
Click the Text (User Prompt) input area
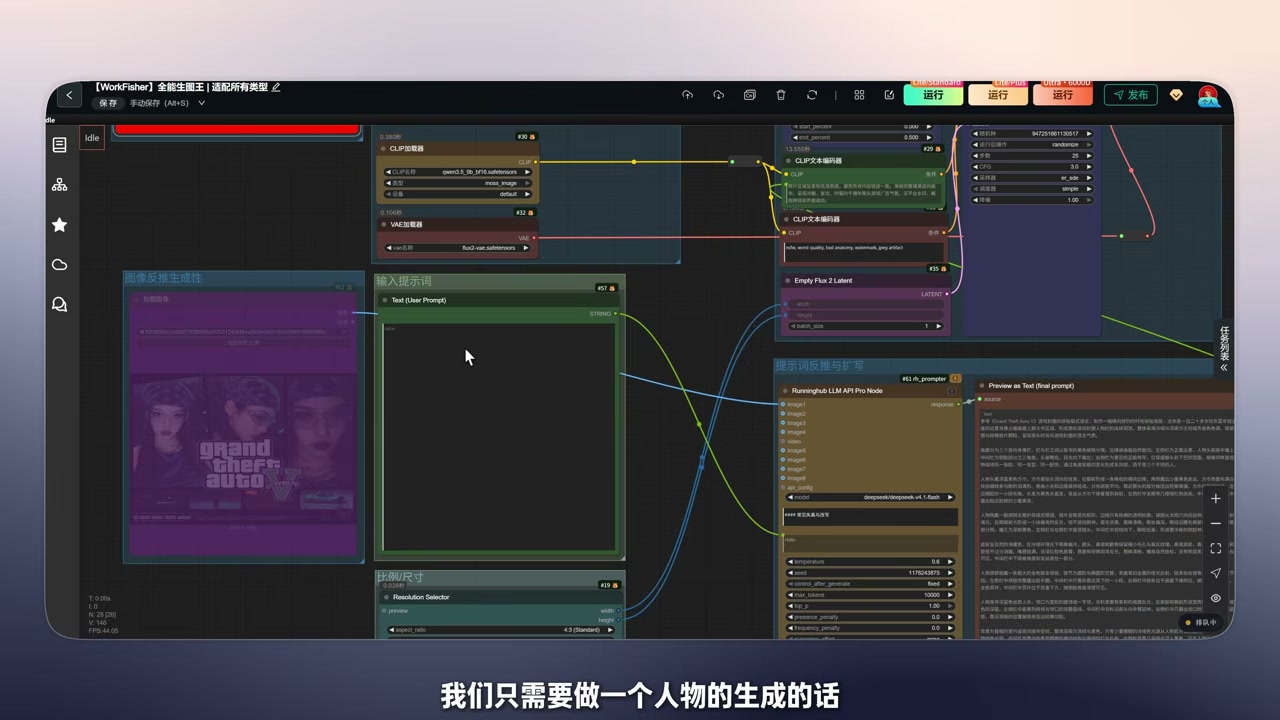pos(499,437)
